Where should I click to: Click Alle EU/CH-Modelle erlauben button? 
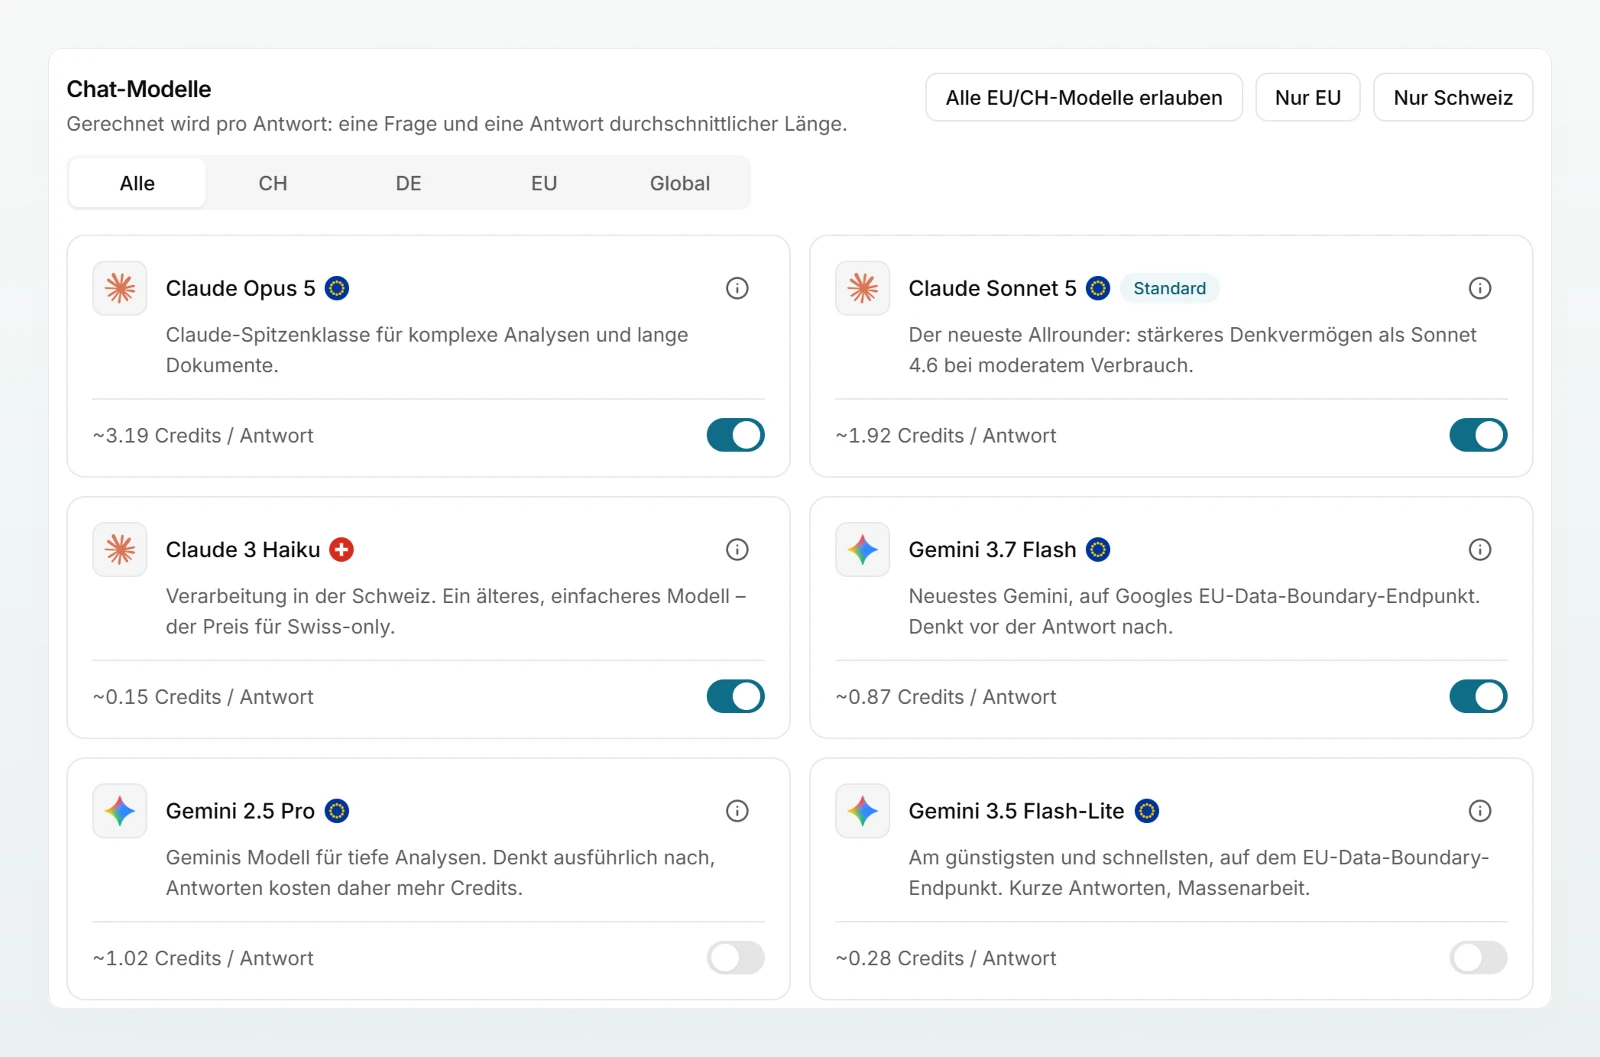coord(1084,97)
